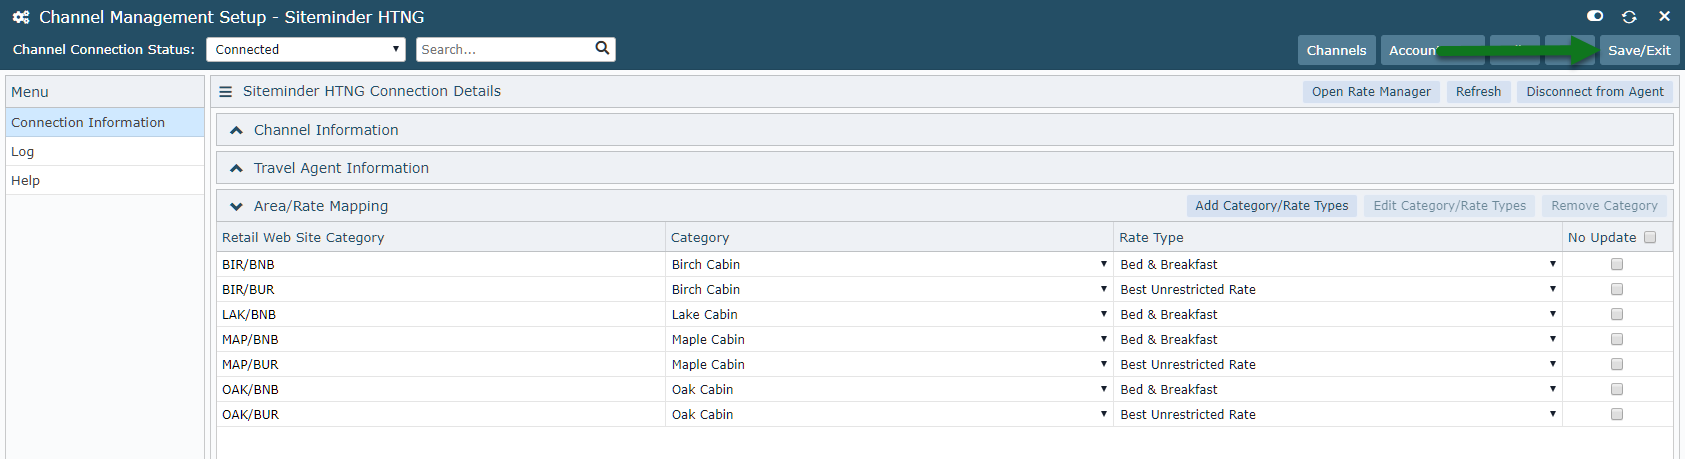Open Category dropdown for BIR/BNB row

pyautogui.click(x=889, y=264)
